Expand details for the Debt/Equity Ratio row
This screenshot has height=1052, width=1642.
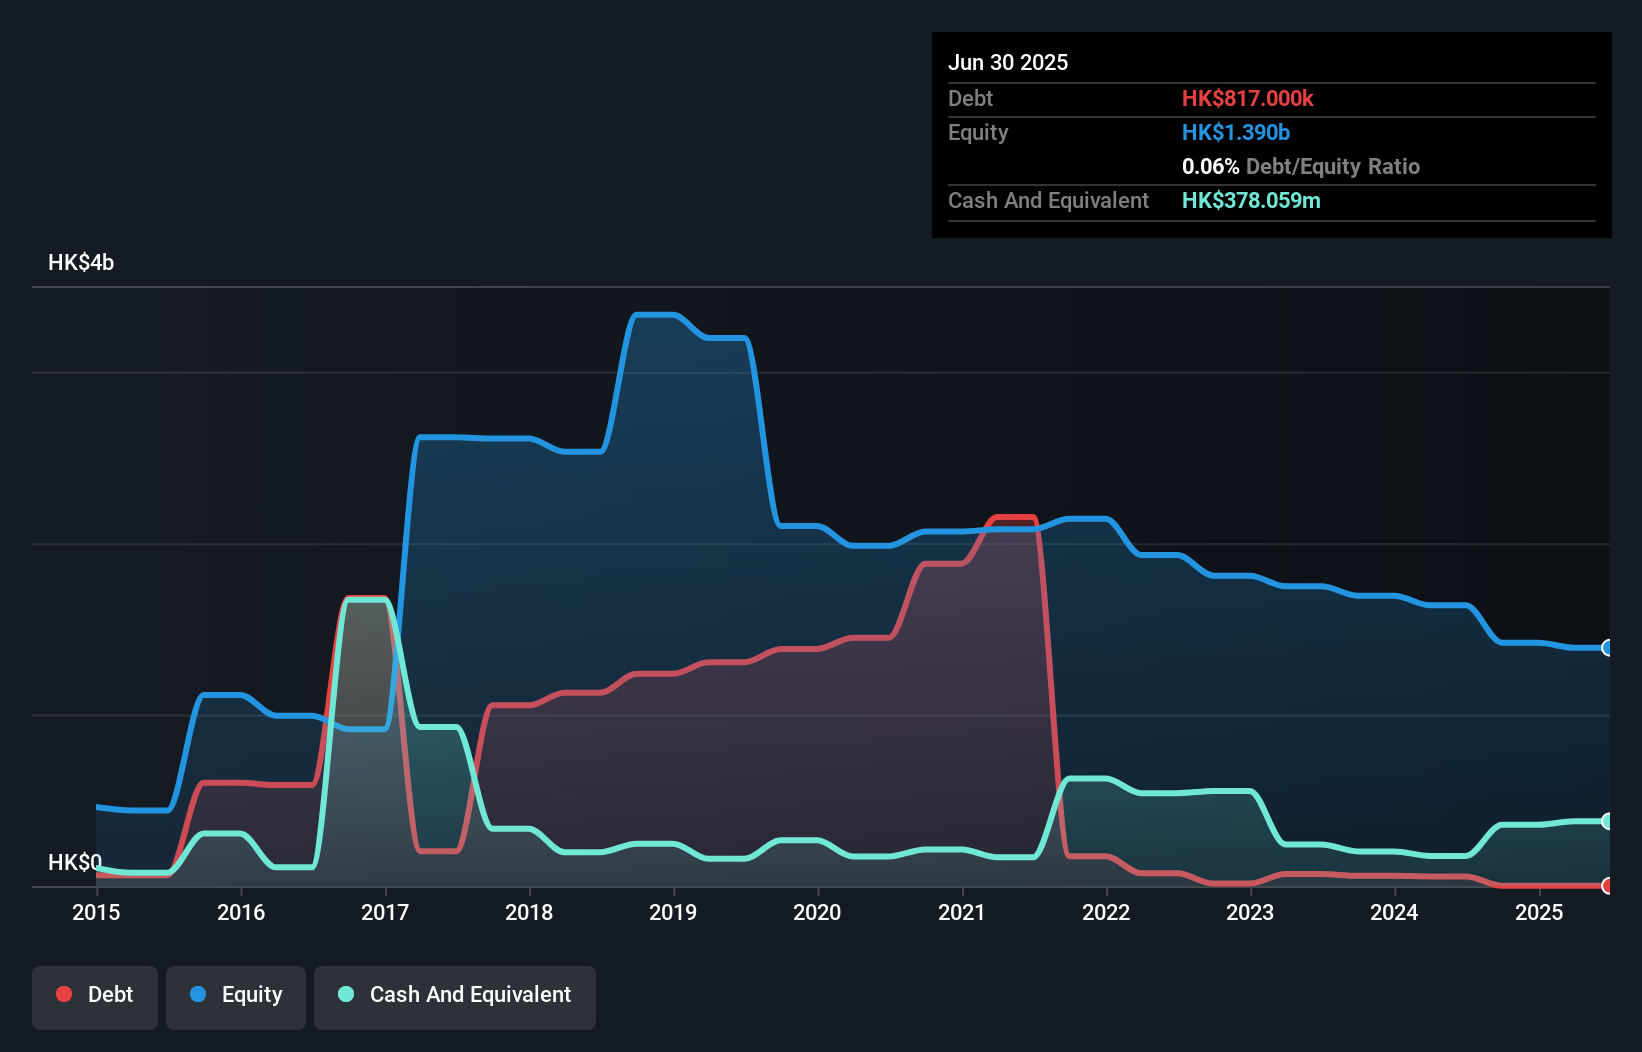[1301, 166]
